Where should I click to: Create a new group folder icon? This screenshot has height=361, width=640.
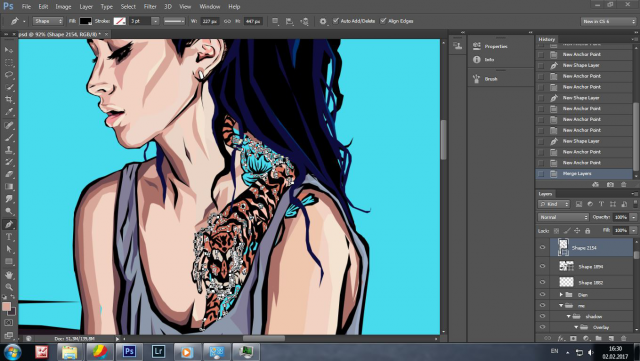point(598,338)
